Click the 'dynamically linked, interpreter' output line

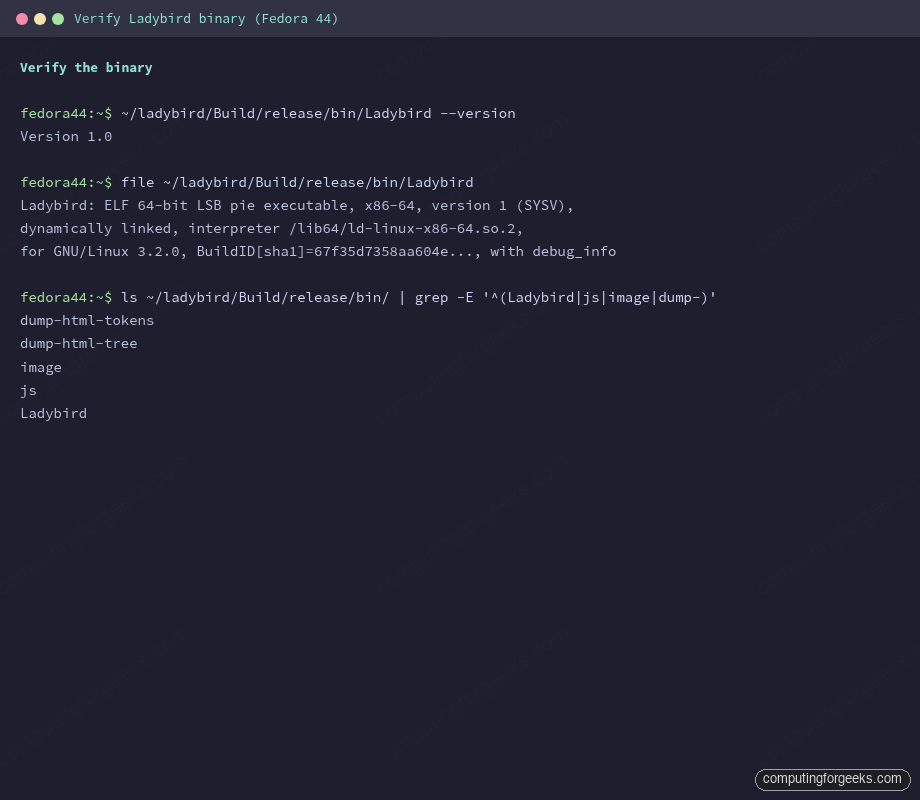pos(272,228)
